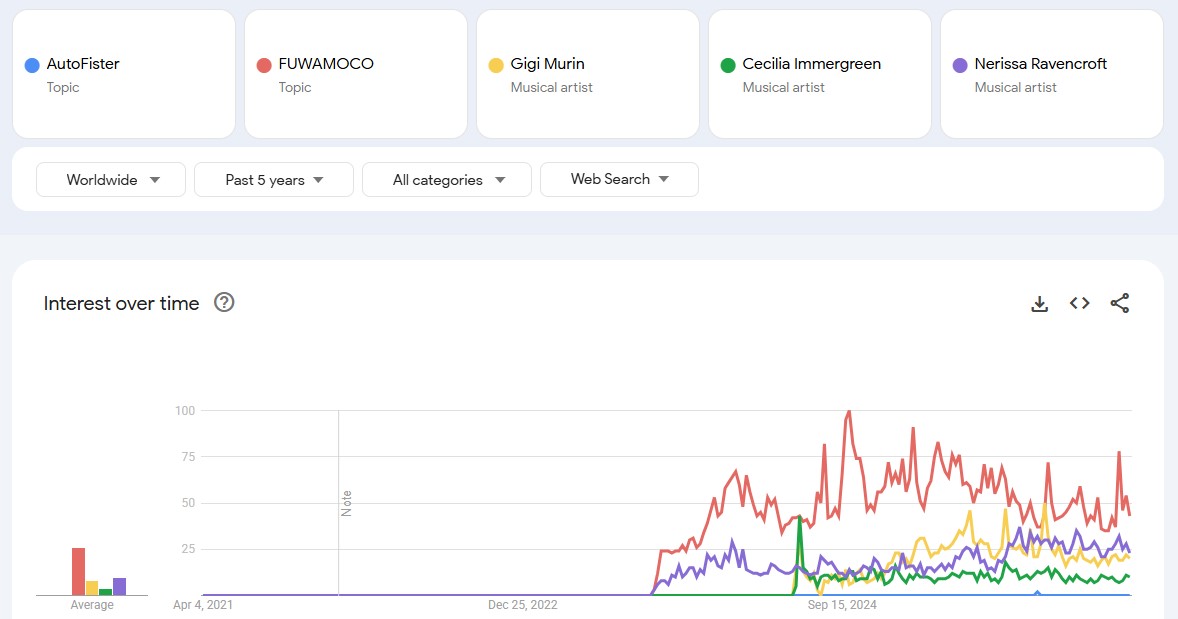Click the green Cecilia Immergreen color dot

[x=728, y=65]
